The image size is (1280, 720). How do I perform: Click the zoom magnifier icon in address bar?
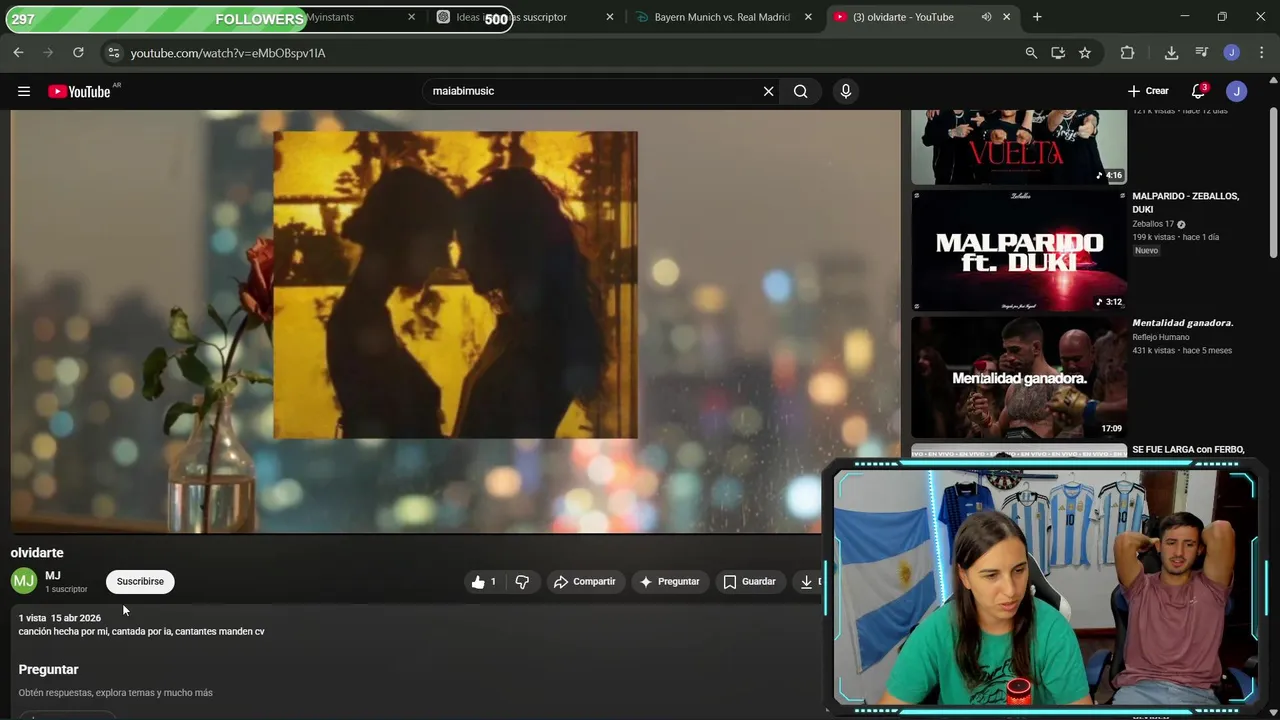coord(1031,53)
